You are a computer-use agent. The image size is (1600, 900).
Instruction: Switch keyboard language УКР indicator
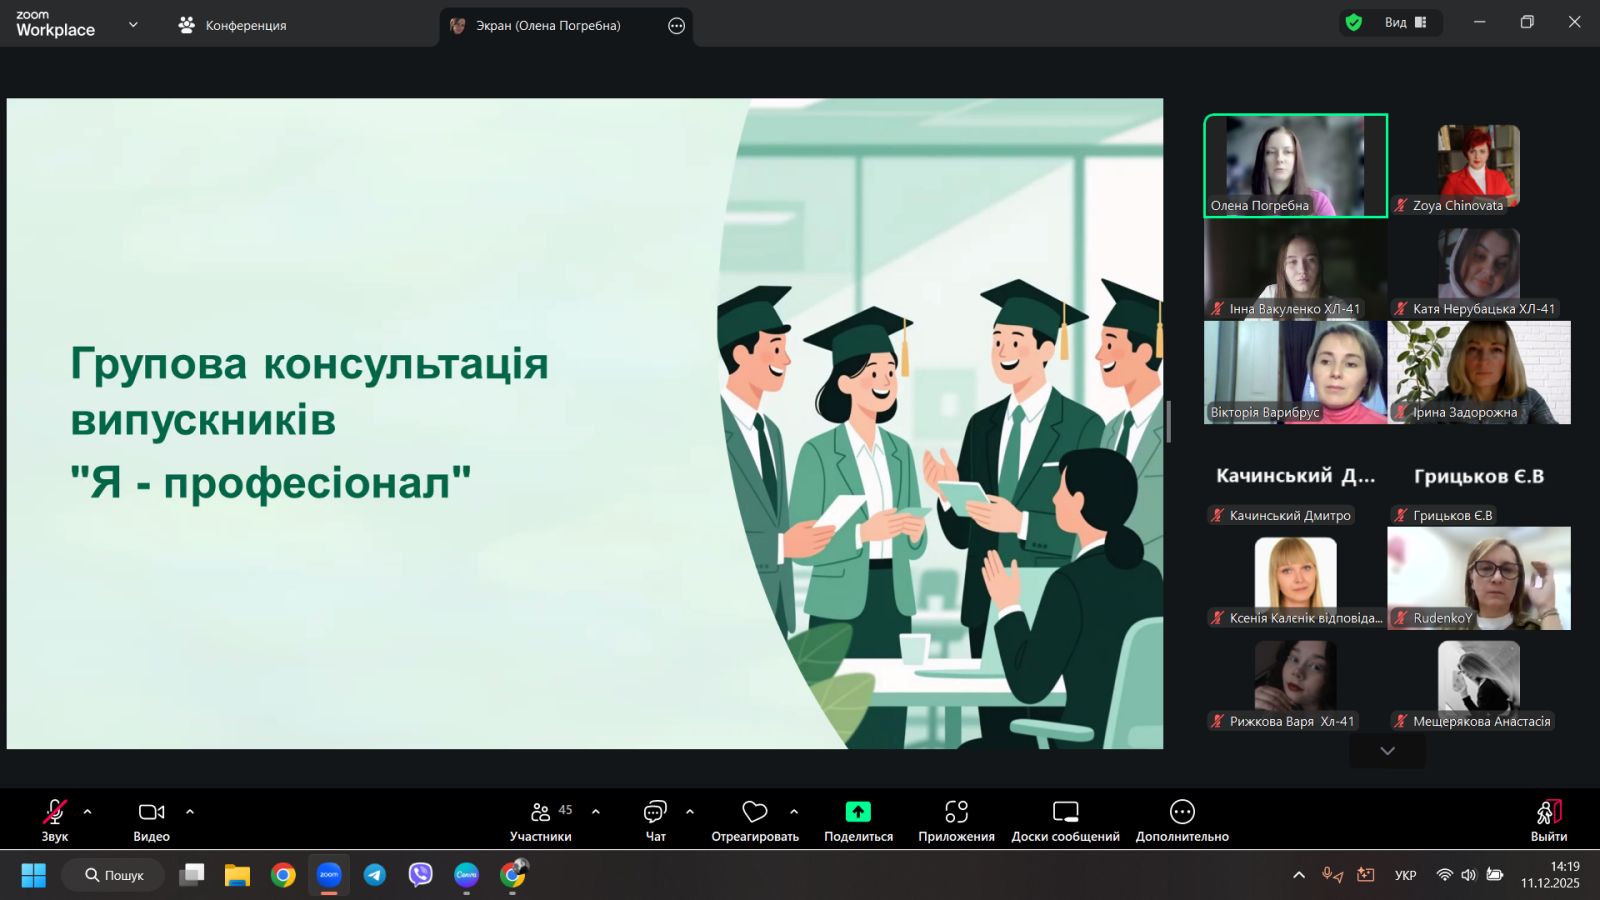pos(1405,875)
